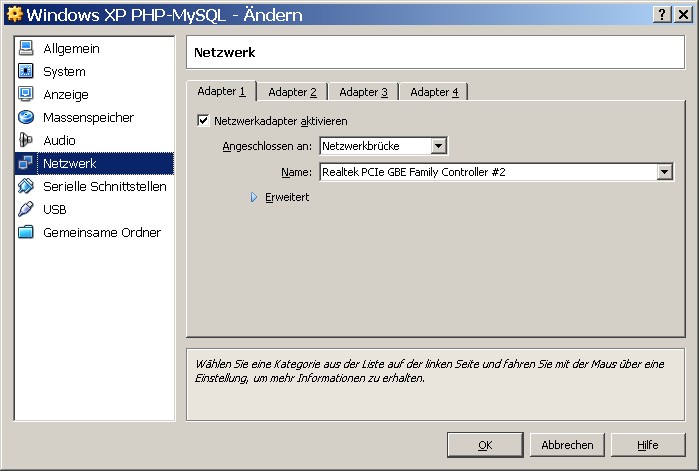699x471 pixels.
Task: Click the Audio speaker icon
Action: (26, 140)
